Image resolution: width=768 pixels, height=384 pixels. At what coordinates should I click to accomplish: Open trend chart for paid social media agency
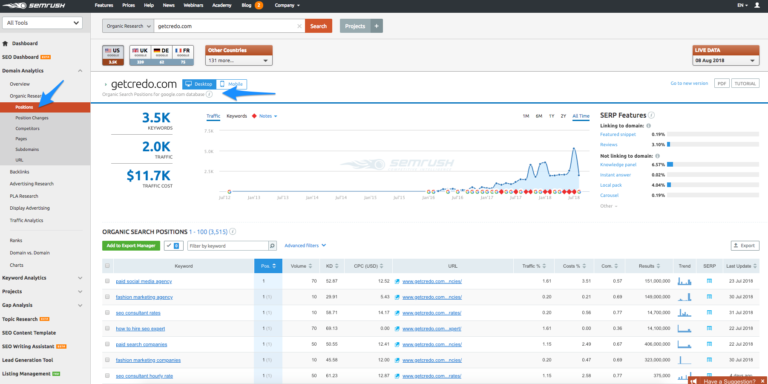[685, 281]
